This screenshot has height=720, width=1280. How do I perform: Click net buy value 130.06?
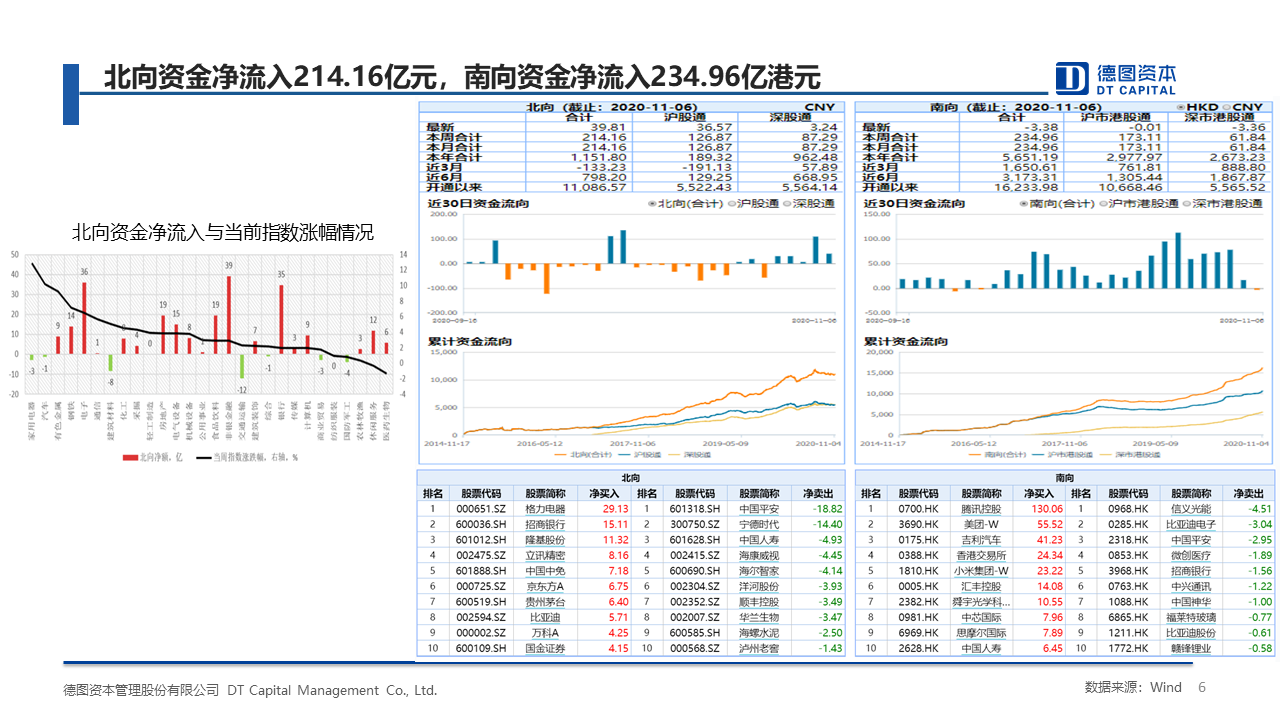click(x=1046, y=508)
